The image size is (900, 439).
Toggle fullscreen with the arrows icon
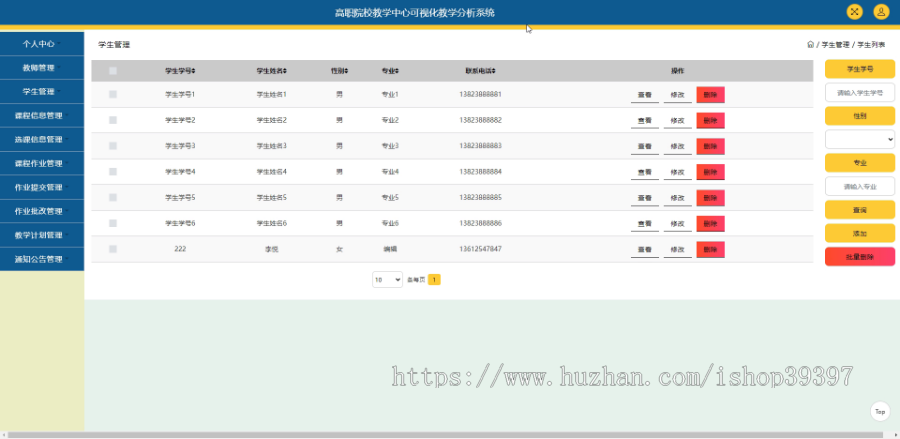(x=855, y=12)
